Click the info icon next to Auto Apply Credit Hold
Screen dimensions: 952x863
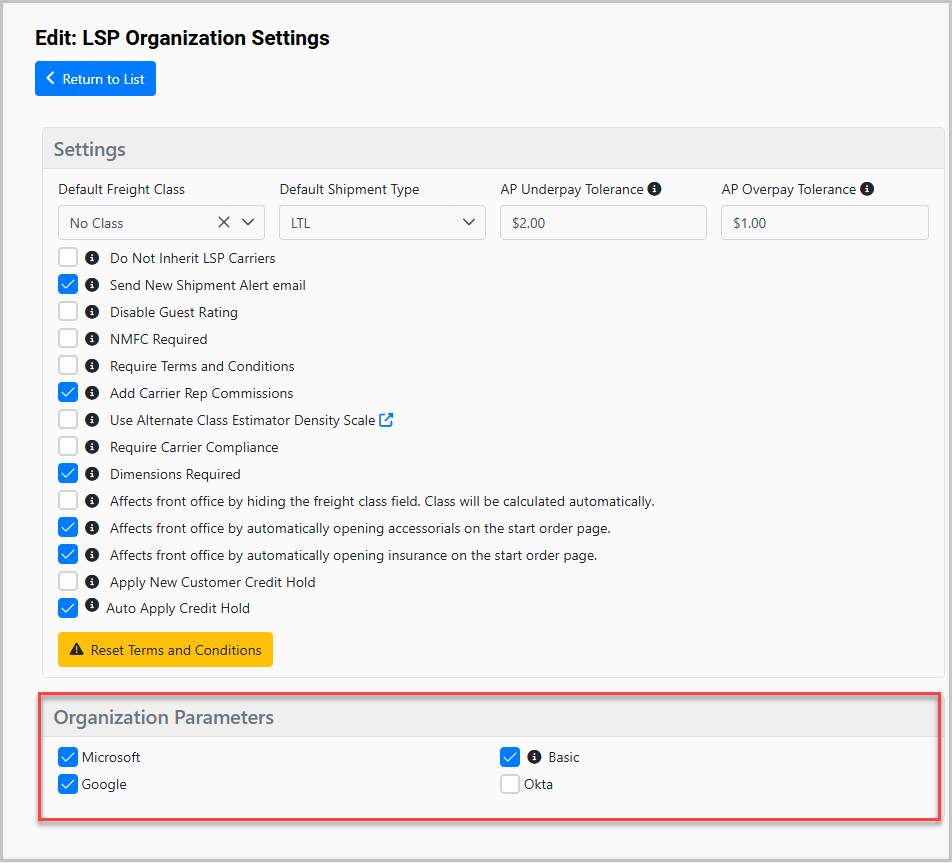click(91, 608)
